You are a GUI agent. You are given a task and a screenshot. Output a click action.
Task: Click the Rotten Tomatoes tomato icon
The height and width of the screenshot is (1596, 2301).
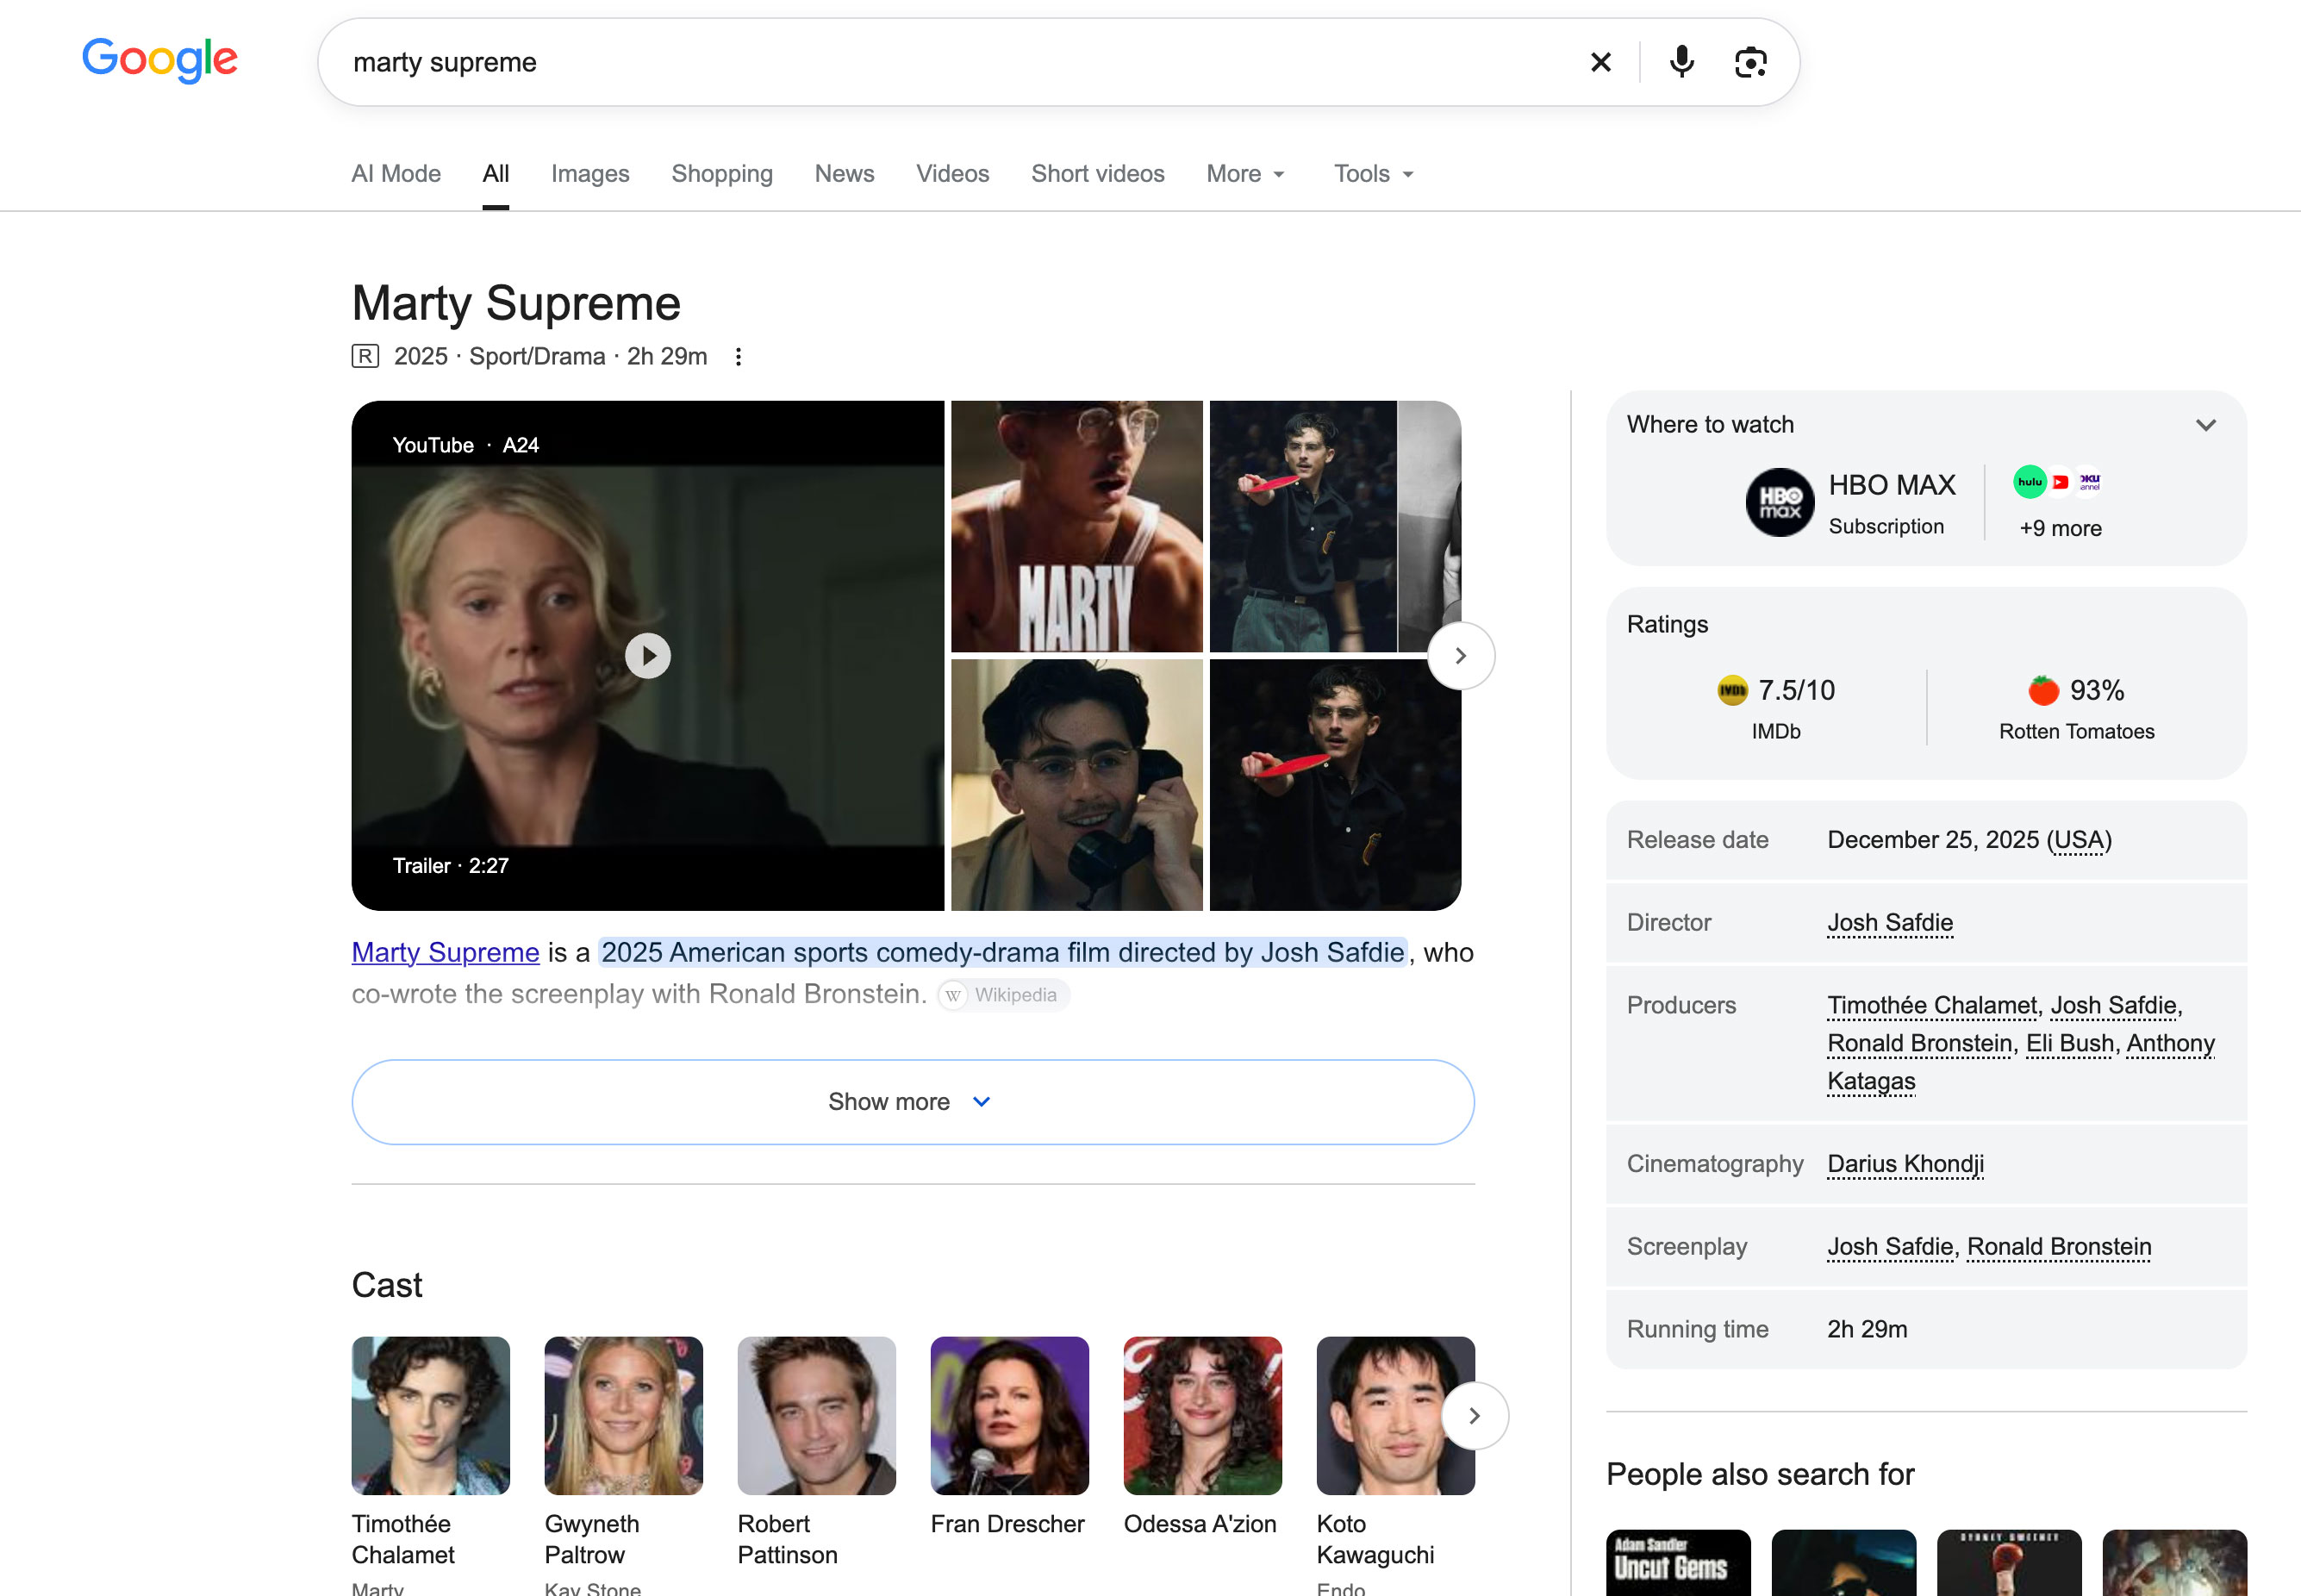coord(2043,690)
